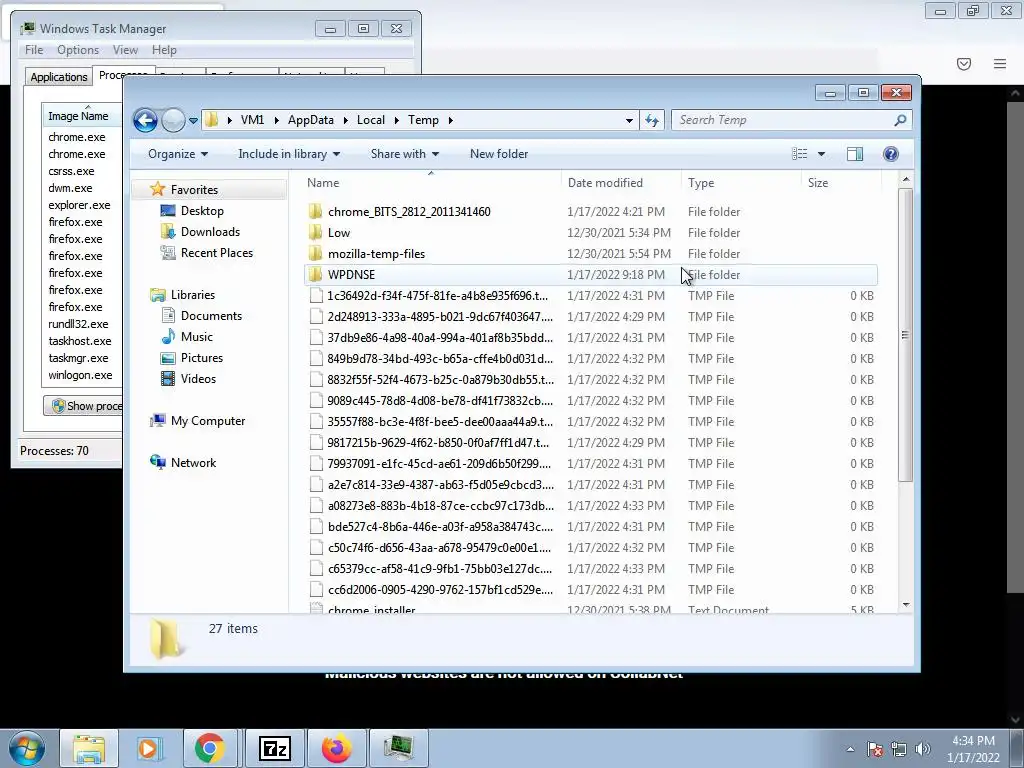Click file list scroll down arrow
This screenshot has width=1024, height=768.
click(x=905, y=605)
